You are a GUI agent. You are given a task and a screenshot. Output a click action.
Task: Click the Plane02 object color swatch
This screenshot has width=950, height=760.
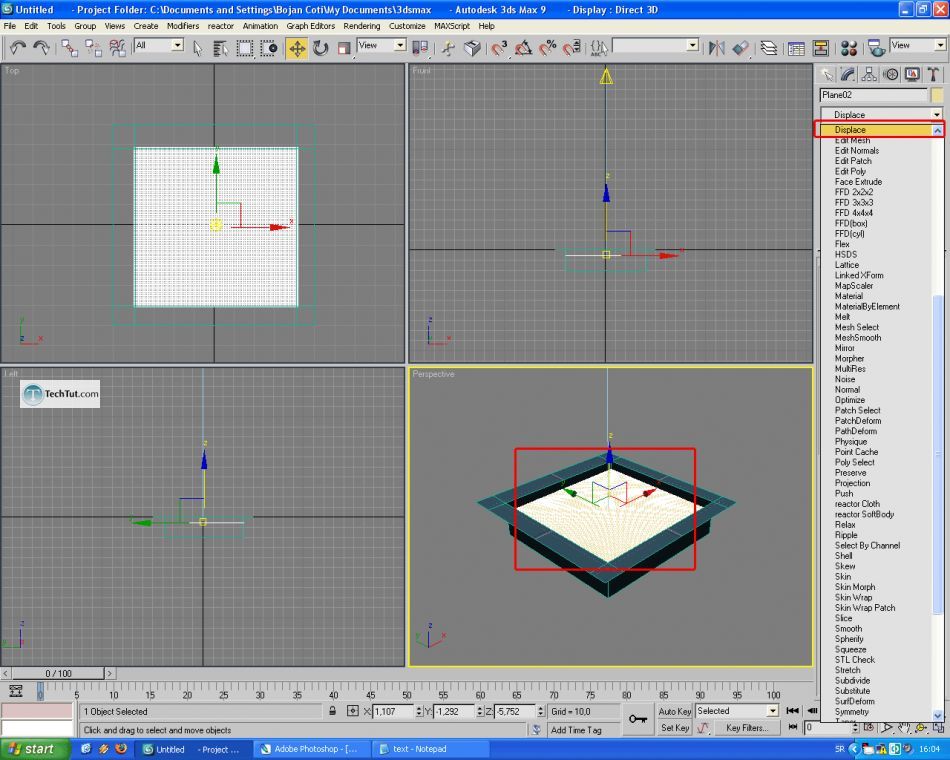click(x=937, y=95)
